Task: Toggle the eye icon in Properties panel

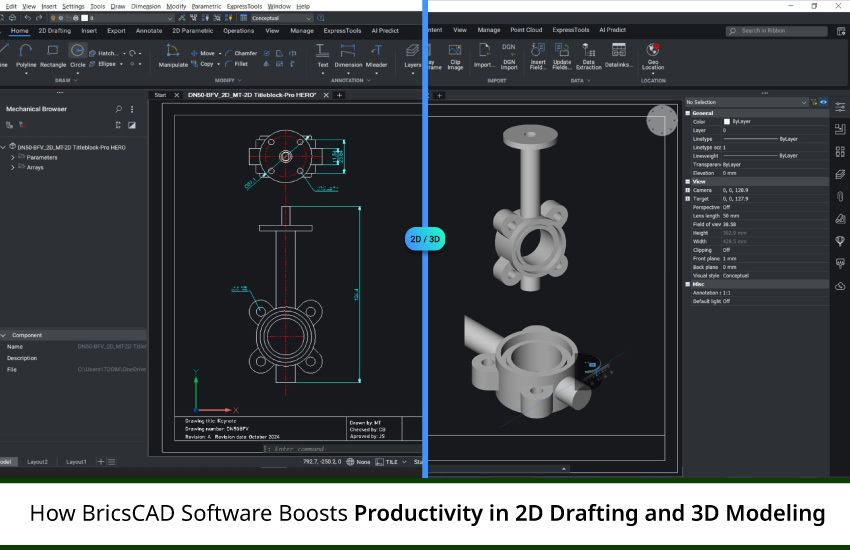Action: click(823, 102)
